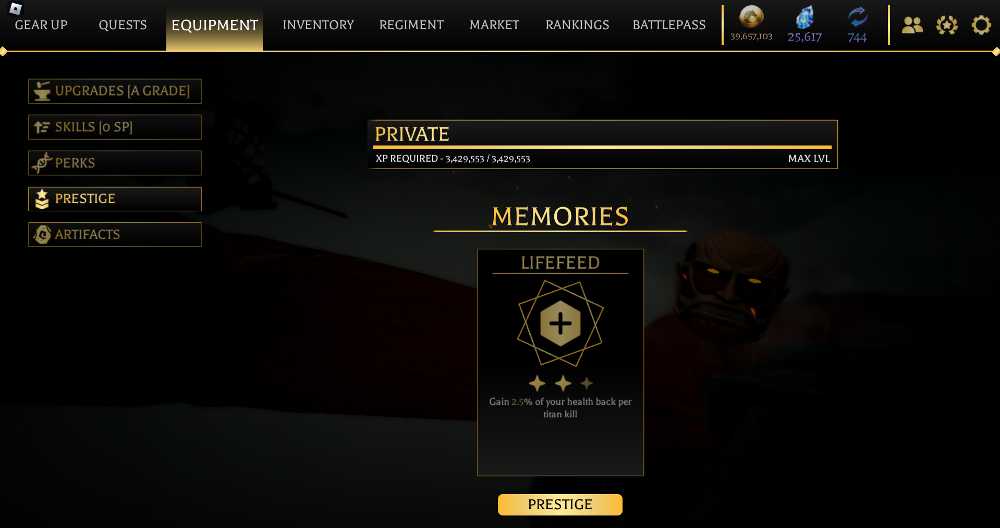Open the Market tab
The width and height of the screenshot is (1000, 528).
click(494, 25)
